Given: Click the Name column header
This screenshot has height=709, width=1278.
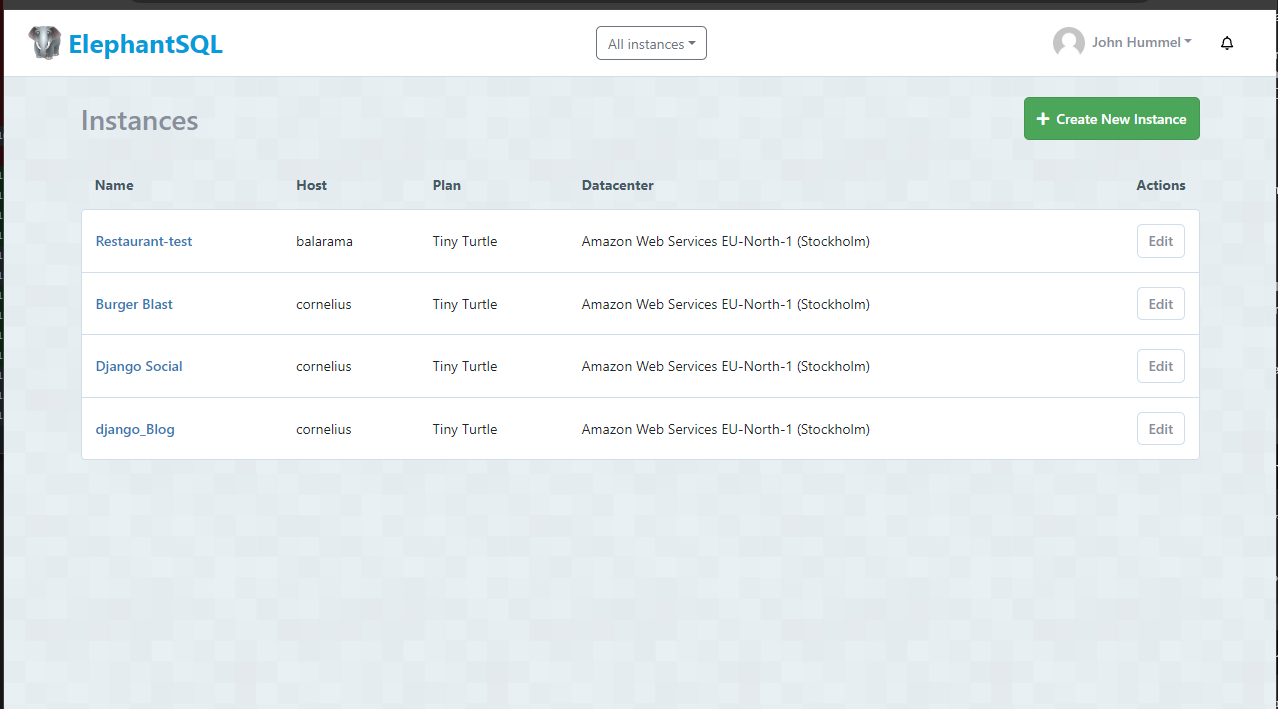Looking at the screenshot, I should tap(114, 185).
